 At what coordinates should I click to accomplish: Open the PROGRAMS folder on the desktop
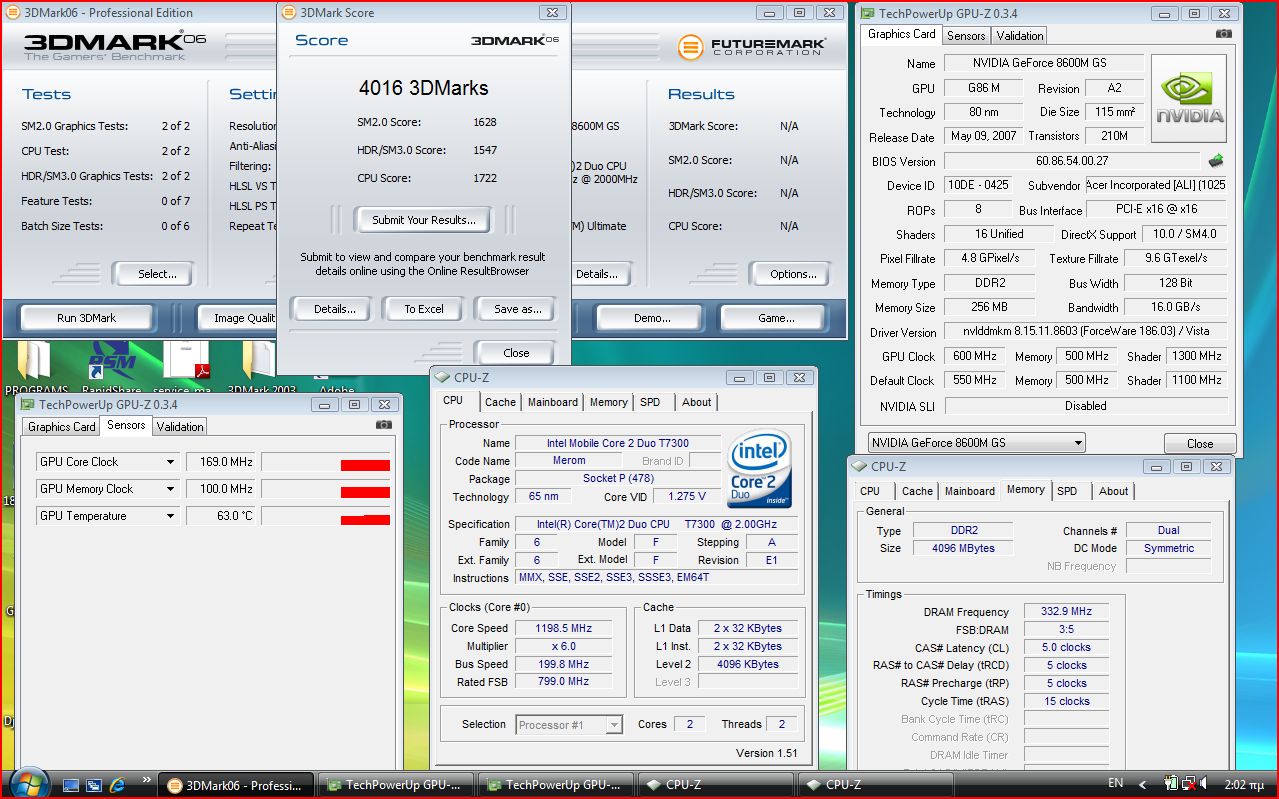tap(36, 367)
